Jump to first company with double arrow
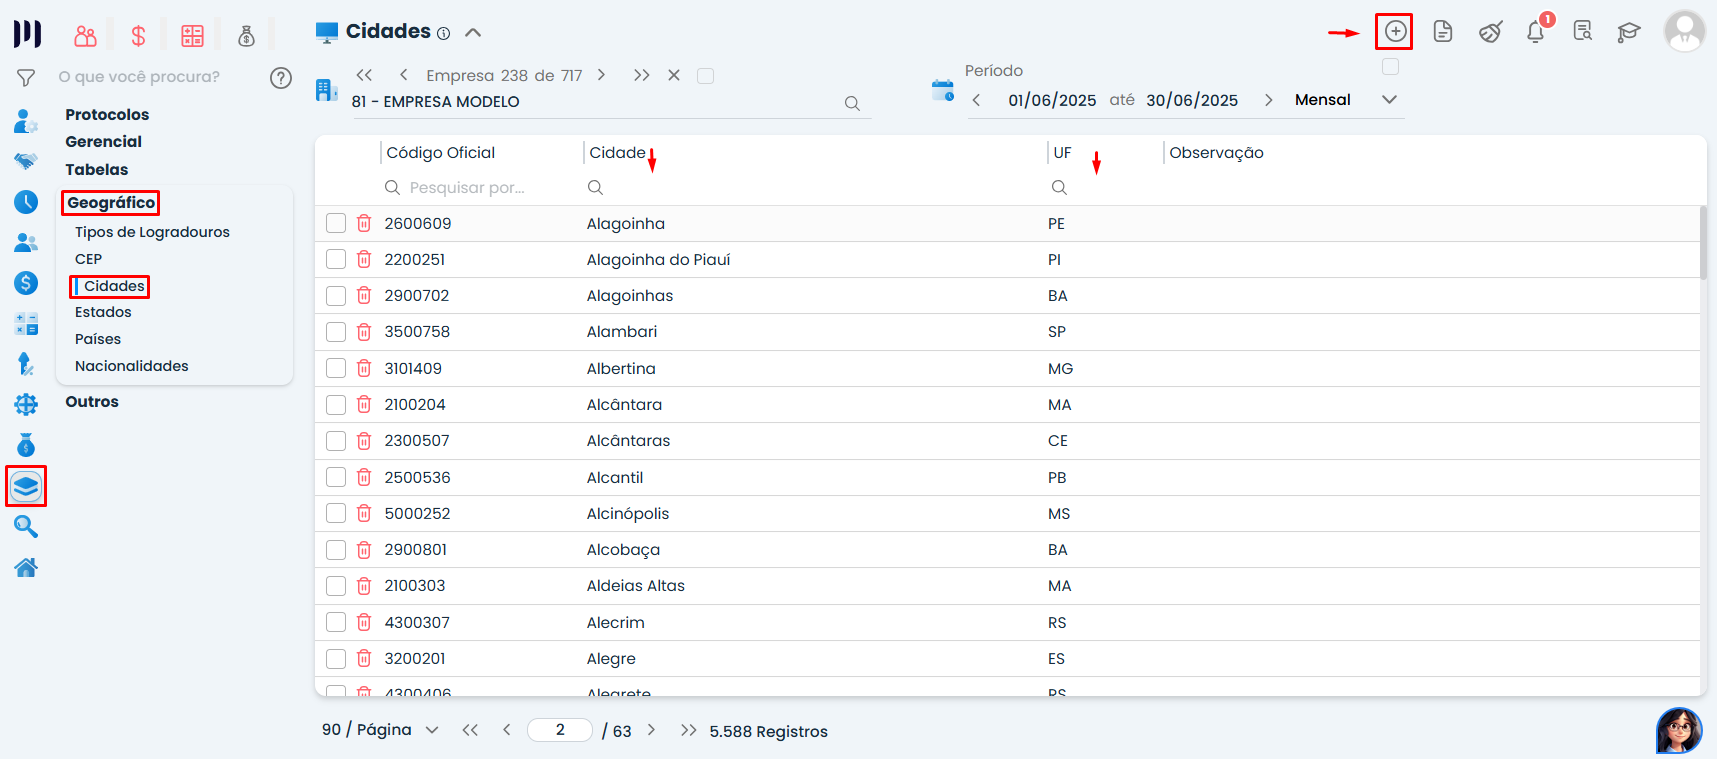The width and height of the screenshot is (1717, 759). click(364, 75)
